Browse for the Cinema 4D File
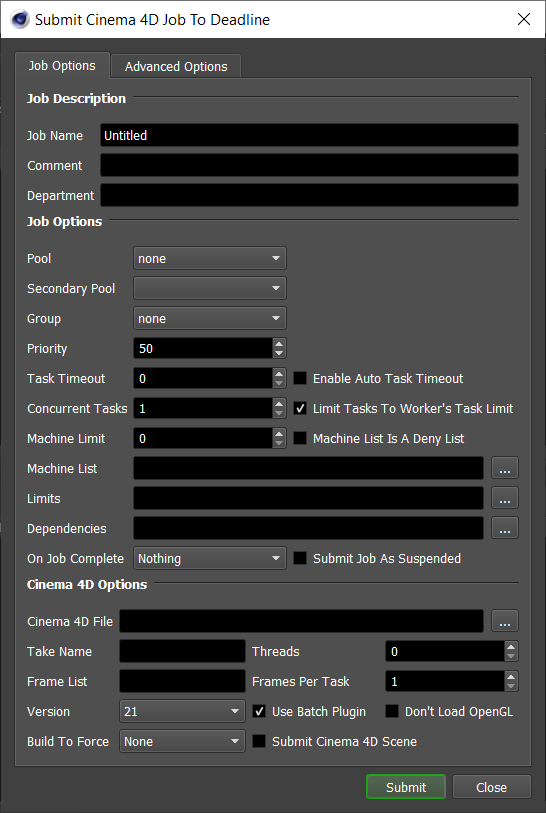 click(505, 621)
